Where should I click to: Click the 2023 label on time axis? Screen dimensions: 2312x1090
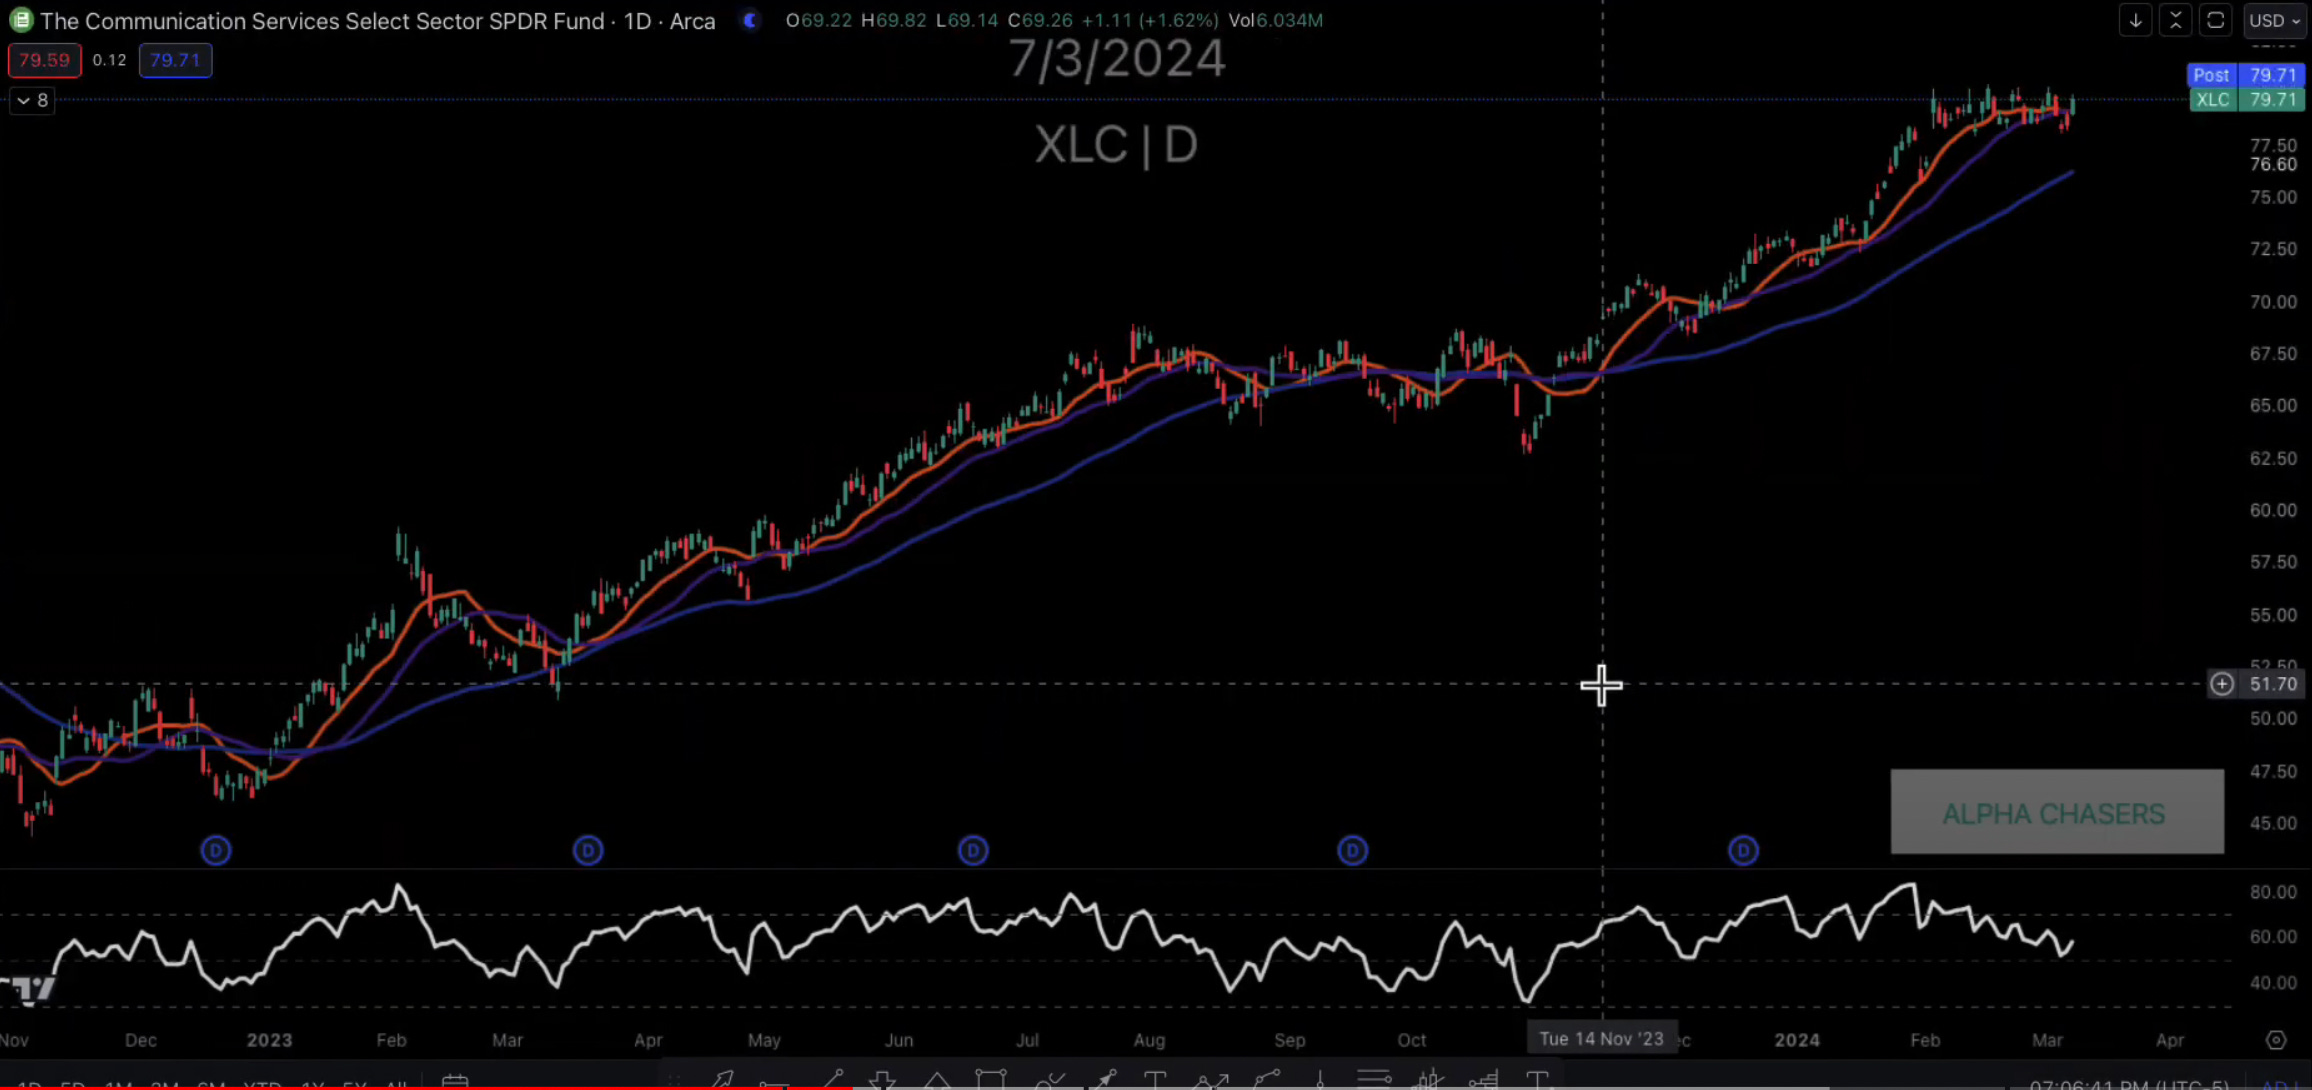pos(269,1040)
